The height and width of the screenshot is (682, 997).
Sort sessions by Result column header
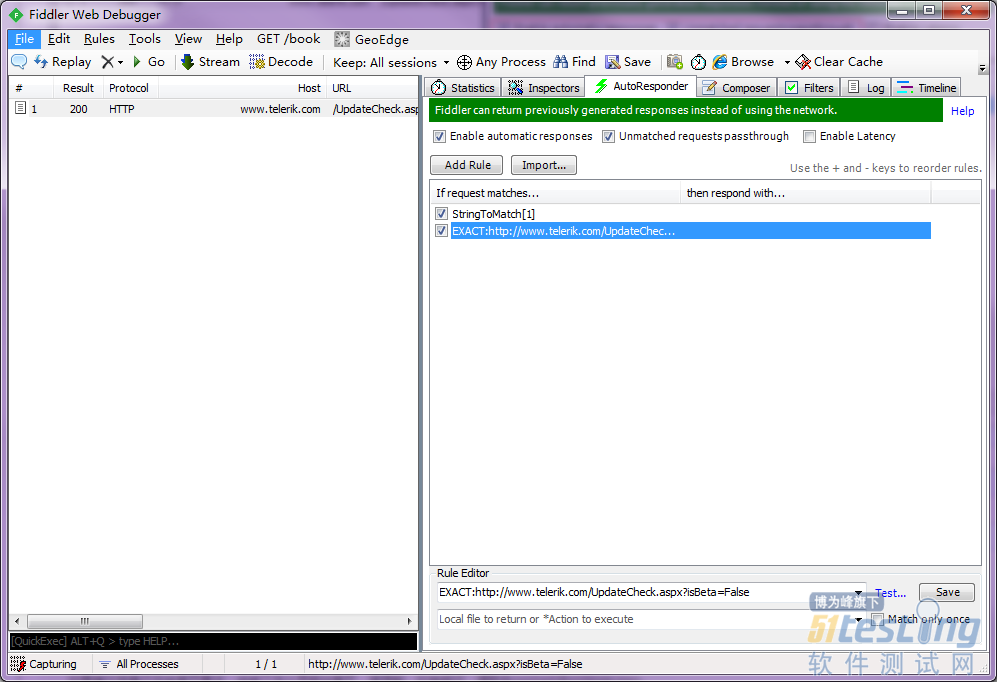pos(78,88)
